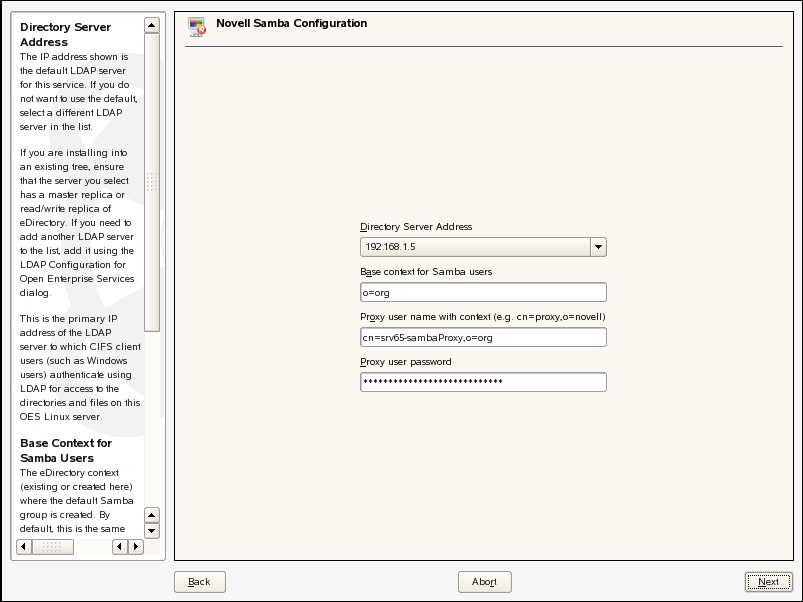Click the Novell Samba Configuration title text

coord(291,24)
